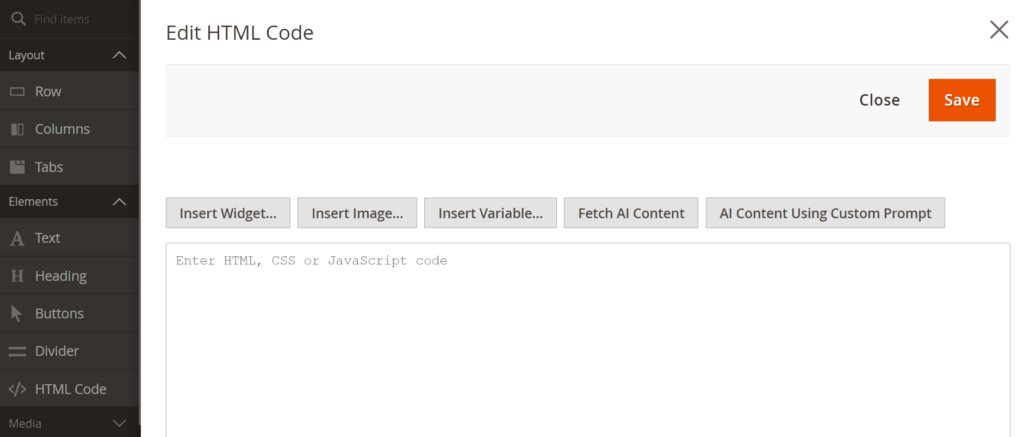The width and height of the screenshot is (1024, 437).
Task: Open the Insert Variable dialog
Action: pyautogui.click(x=490, y=213)
